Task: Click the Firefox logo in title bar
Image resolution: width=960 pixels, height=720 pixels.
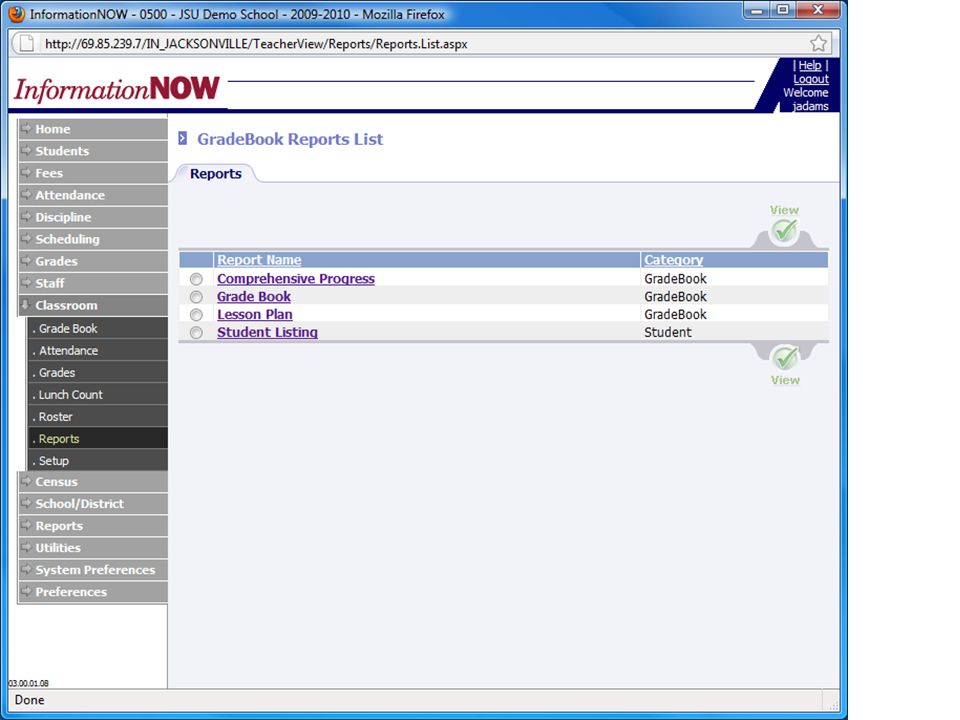Action: click(16, 13)
